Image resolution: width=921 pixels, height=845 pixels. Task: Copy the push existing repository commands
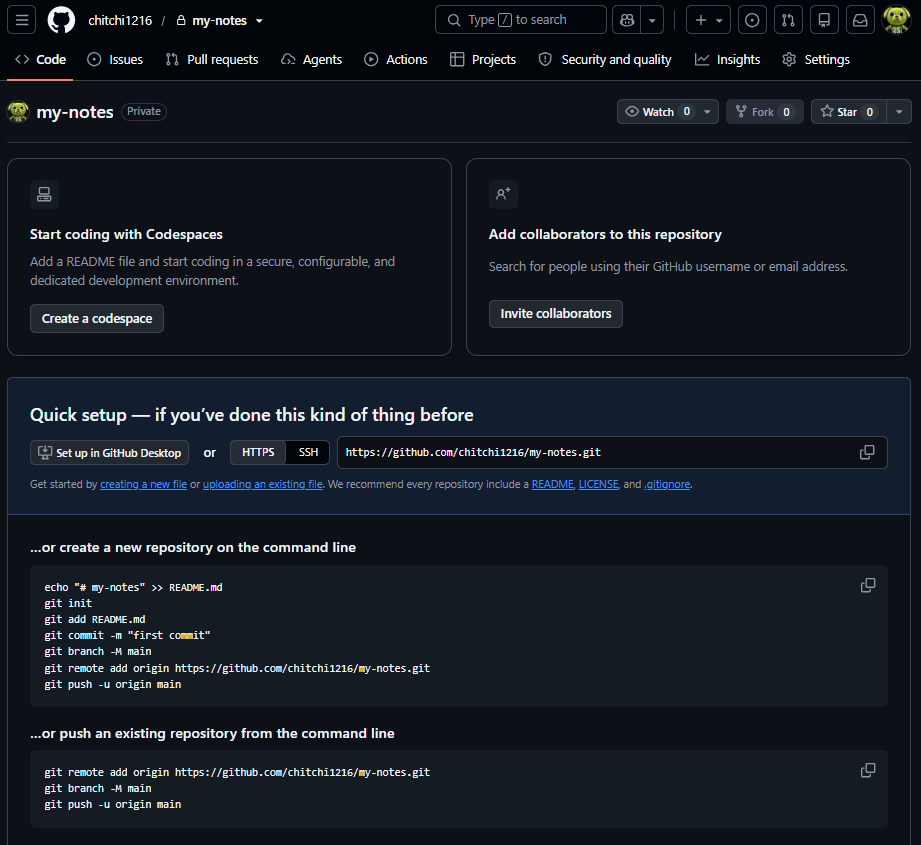pos(868,770)
